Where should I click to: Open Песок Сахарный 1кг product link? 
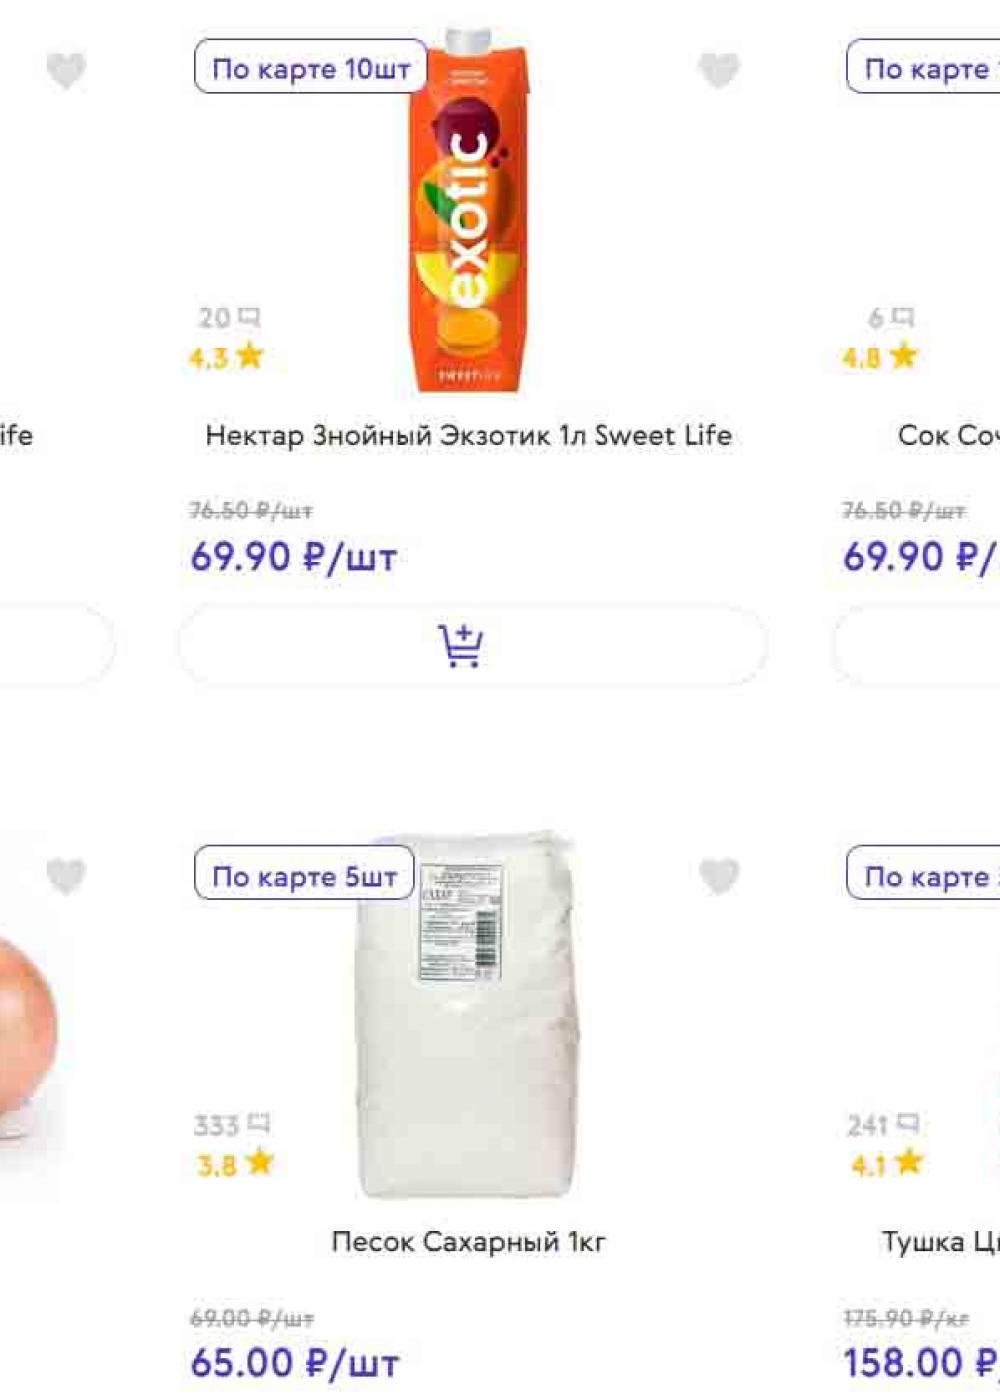(x=469, y=1242)
